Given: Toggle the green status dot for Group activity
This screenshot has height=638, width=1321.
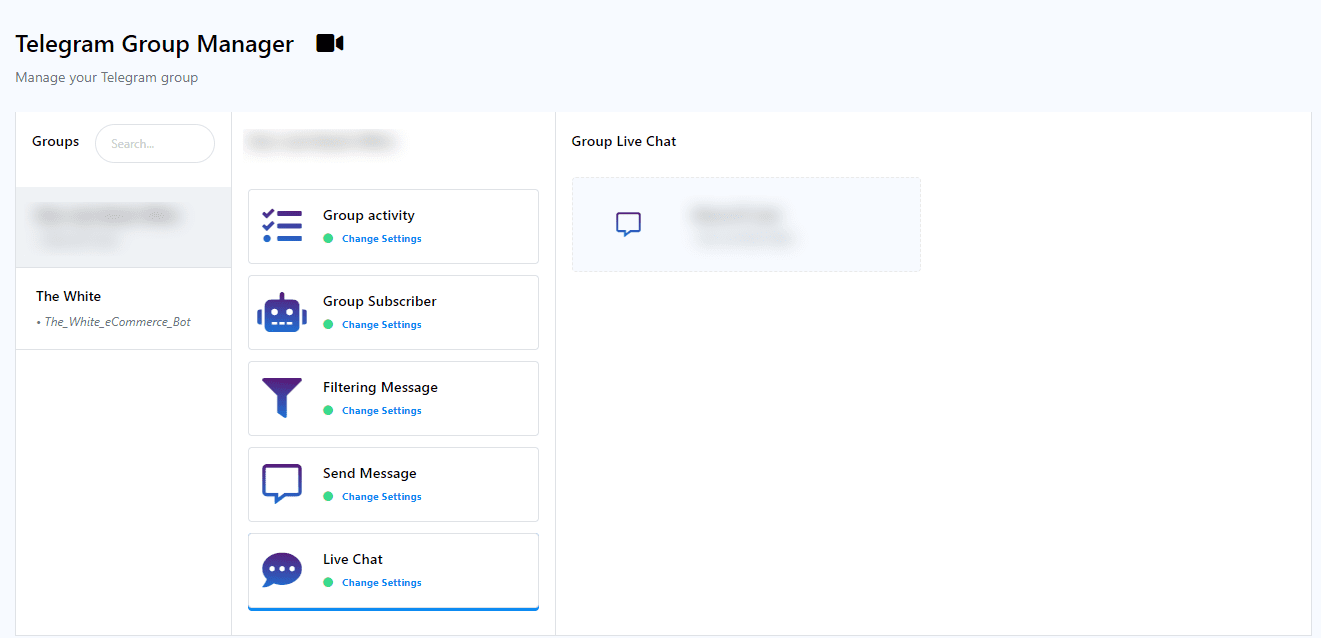Looking at the screenshot, I should pos(327,239).
